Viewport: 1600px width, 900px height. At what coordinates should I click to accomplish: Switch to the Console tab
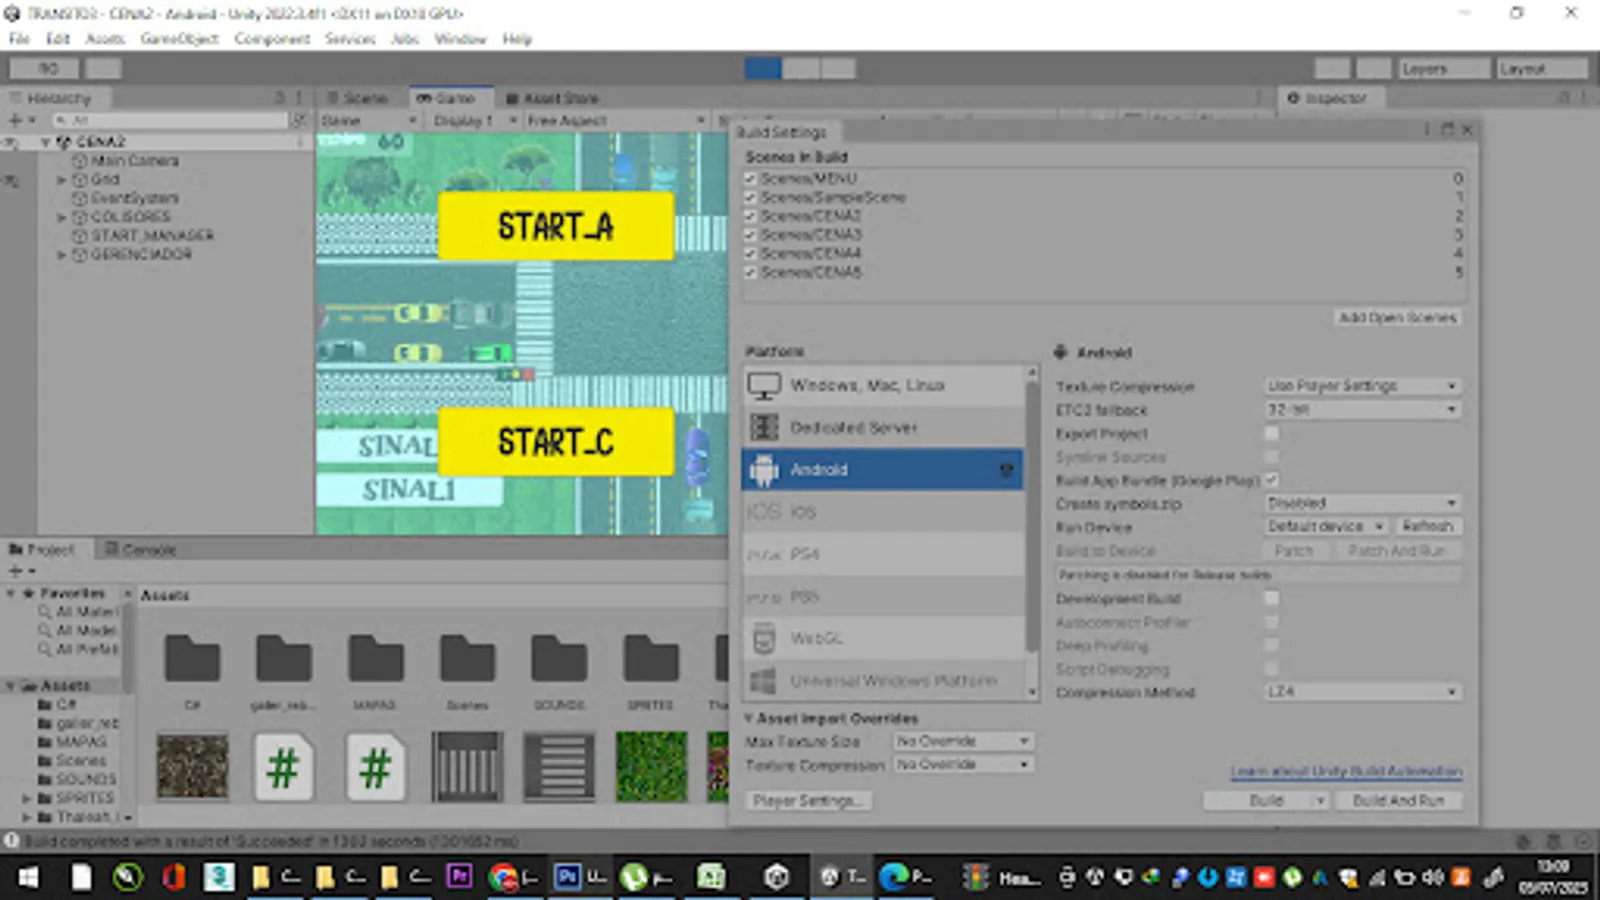141,550
